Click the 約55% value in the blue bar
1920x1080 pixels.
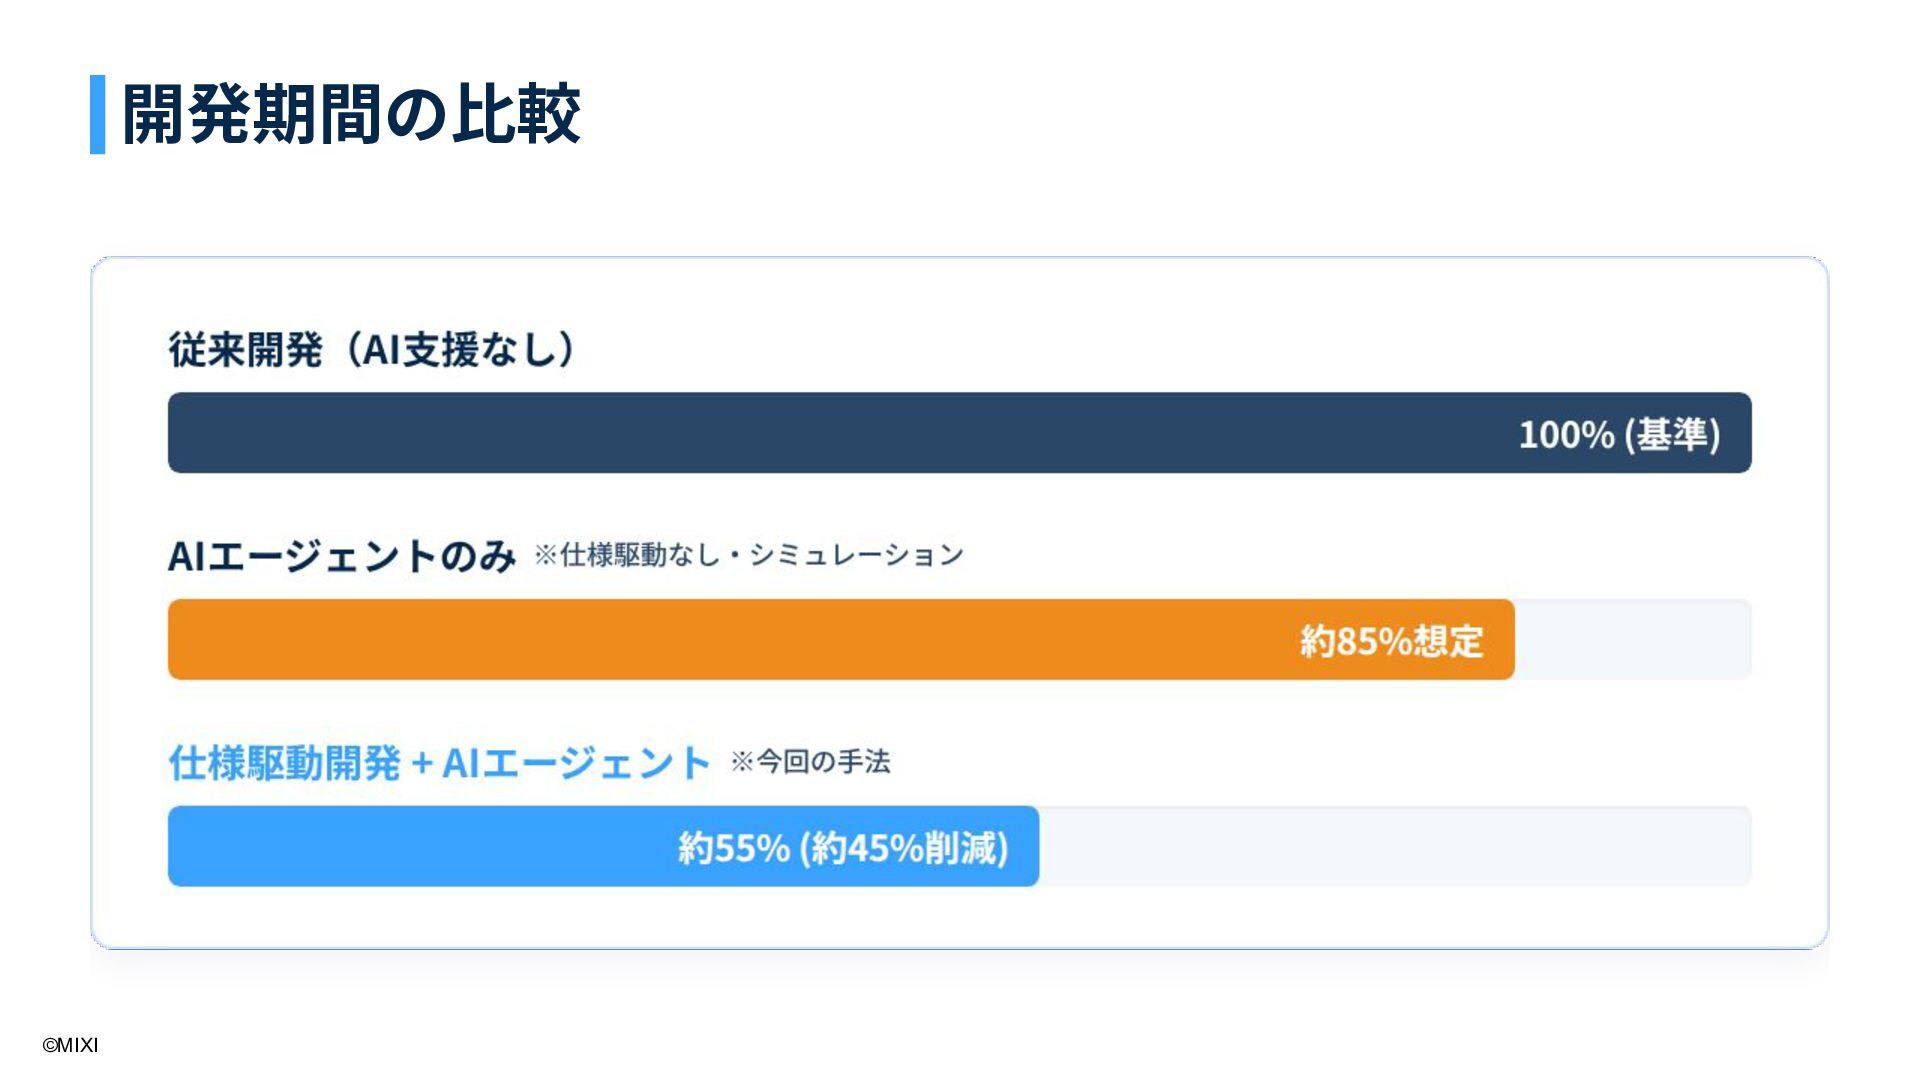click(x=734, y=848)
